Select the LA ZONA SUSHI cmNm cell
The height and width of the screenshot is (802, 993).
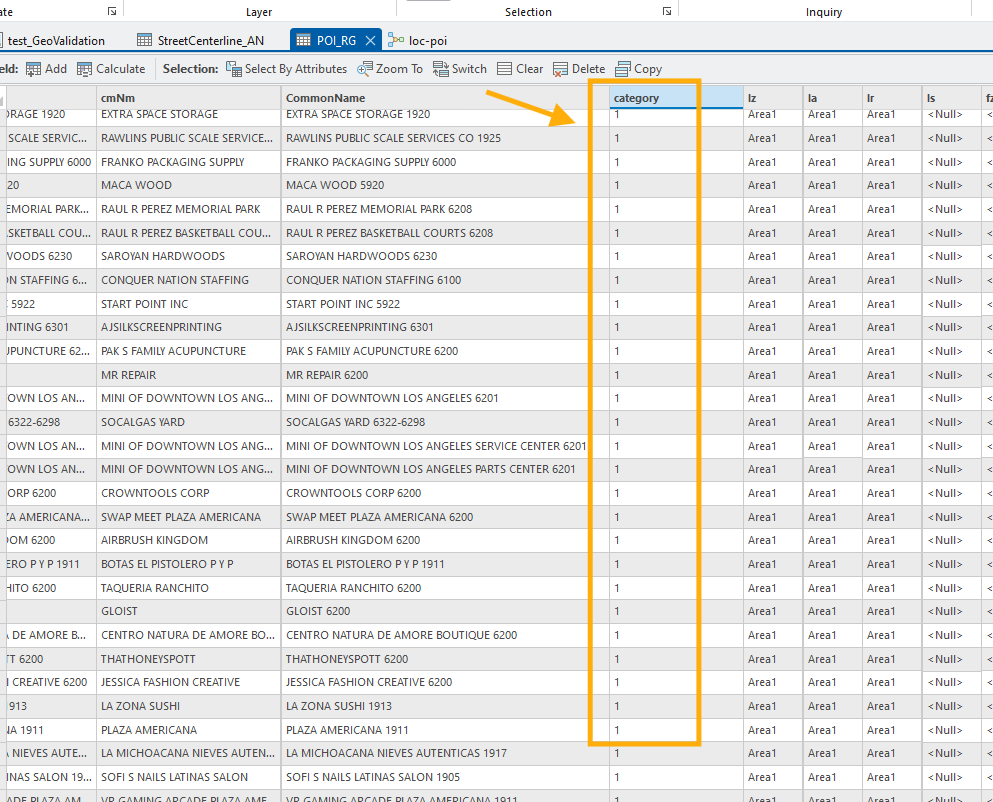[x=140, y=706]
